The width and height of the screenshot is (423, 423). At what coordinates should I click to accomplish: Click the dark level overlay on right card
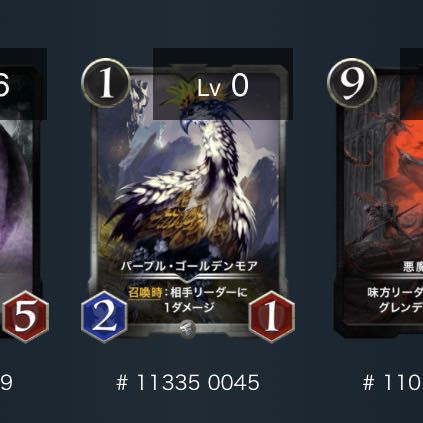click(x=411, y=84)
